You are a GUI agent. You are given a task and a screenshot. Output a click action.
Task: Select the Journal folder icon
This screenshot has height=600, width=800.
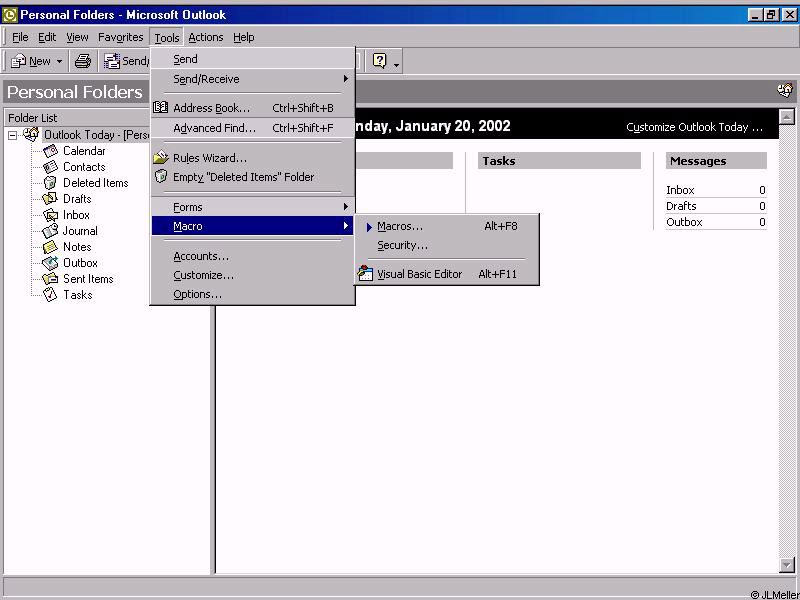tap(50, 231)
